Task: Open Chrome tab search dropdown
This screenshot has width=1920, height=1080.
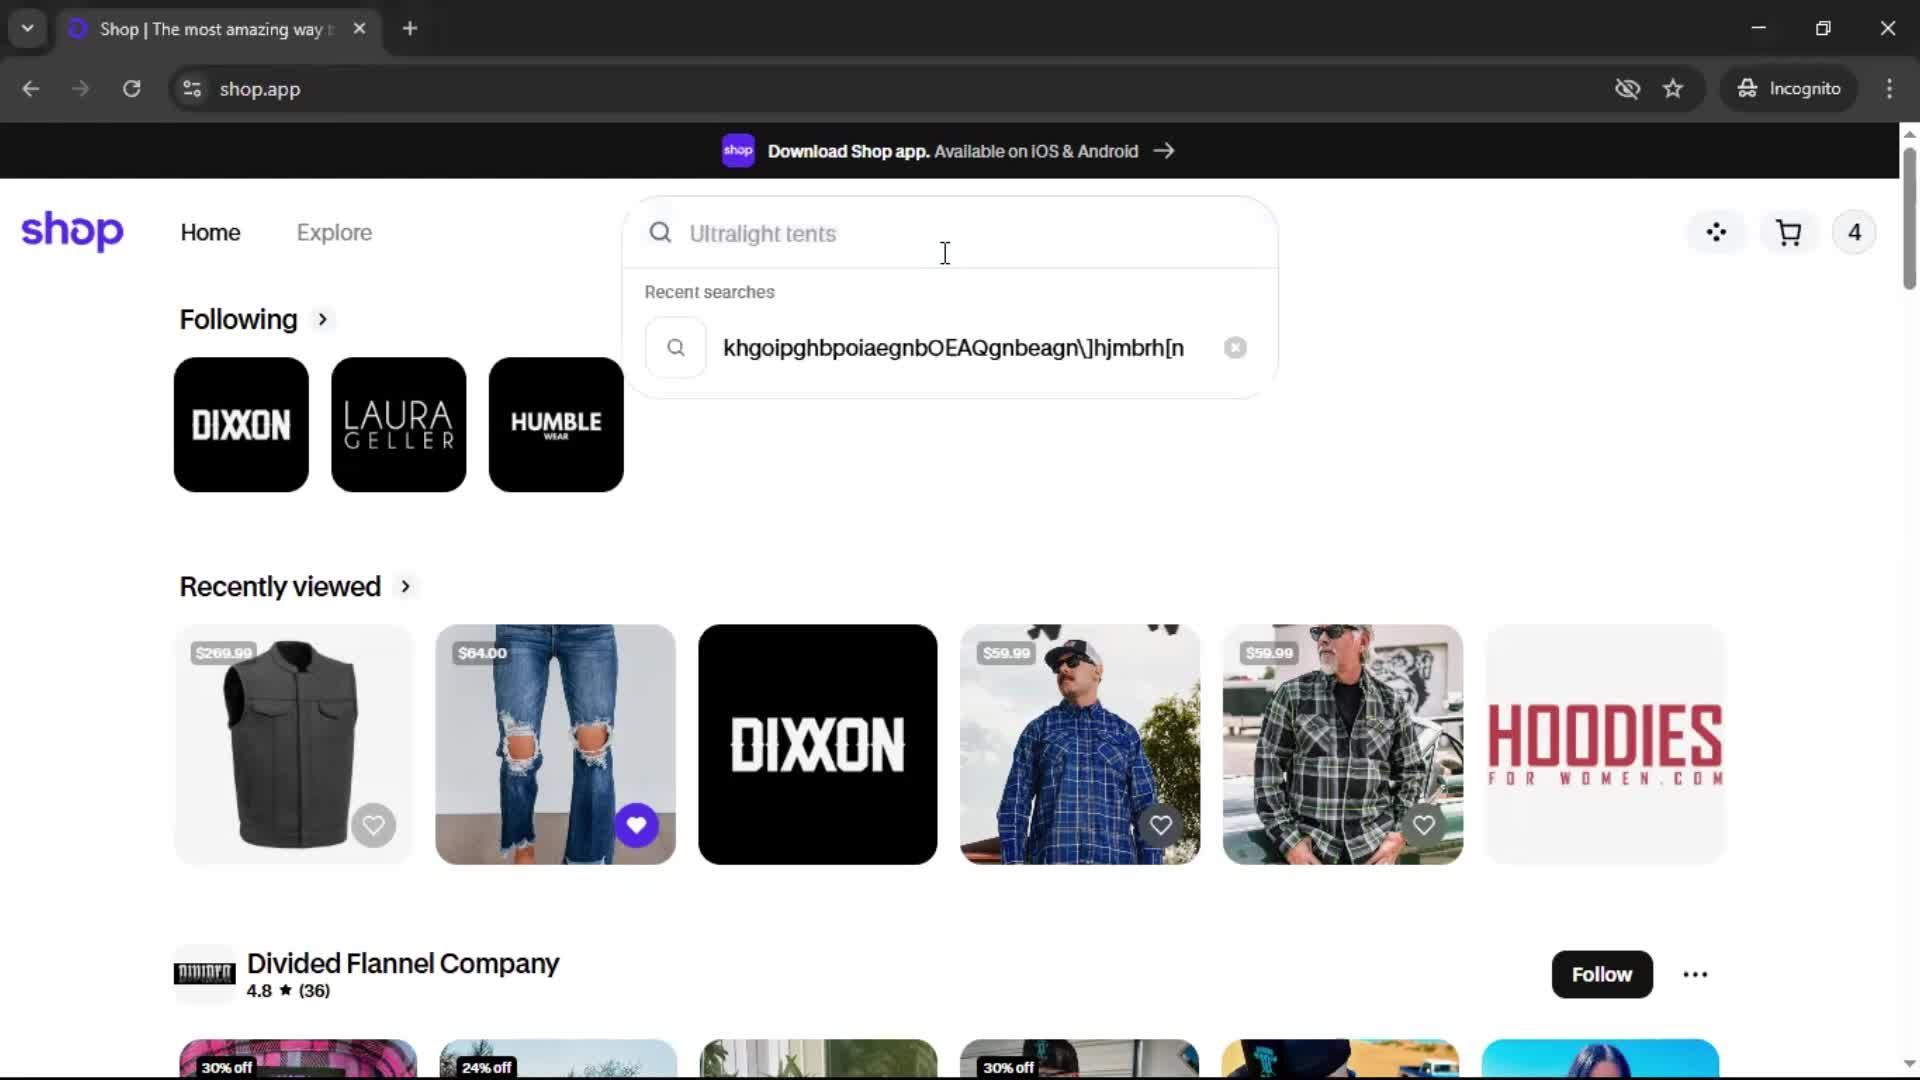Action: [x=28, y=28]
